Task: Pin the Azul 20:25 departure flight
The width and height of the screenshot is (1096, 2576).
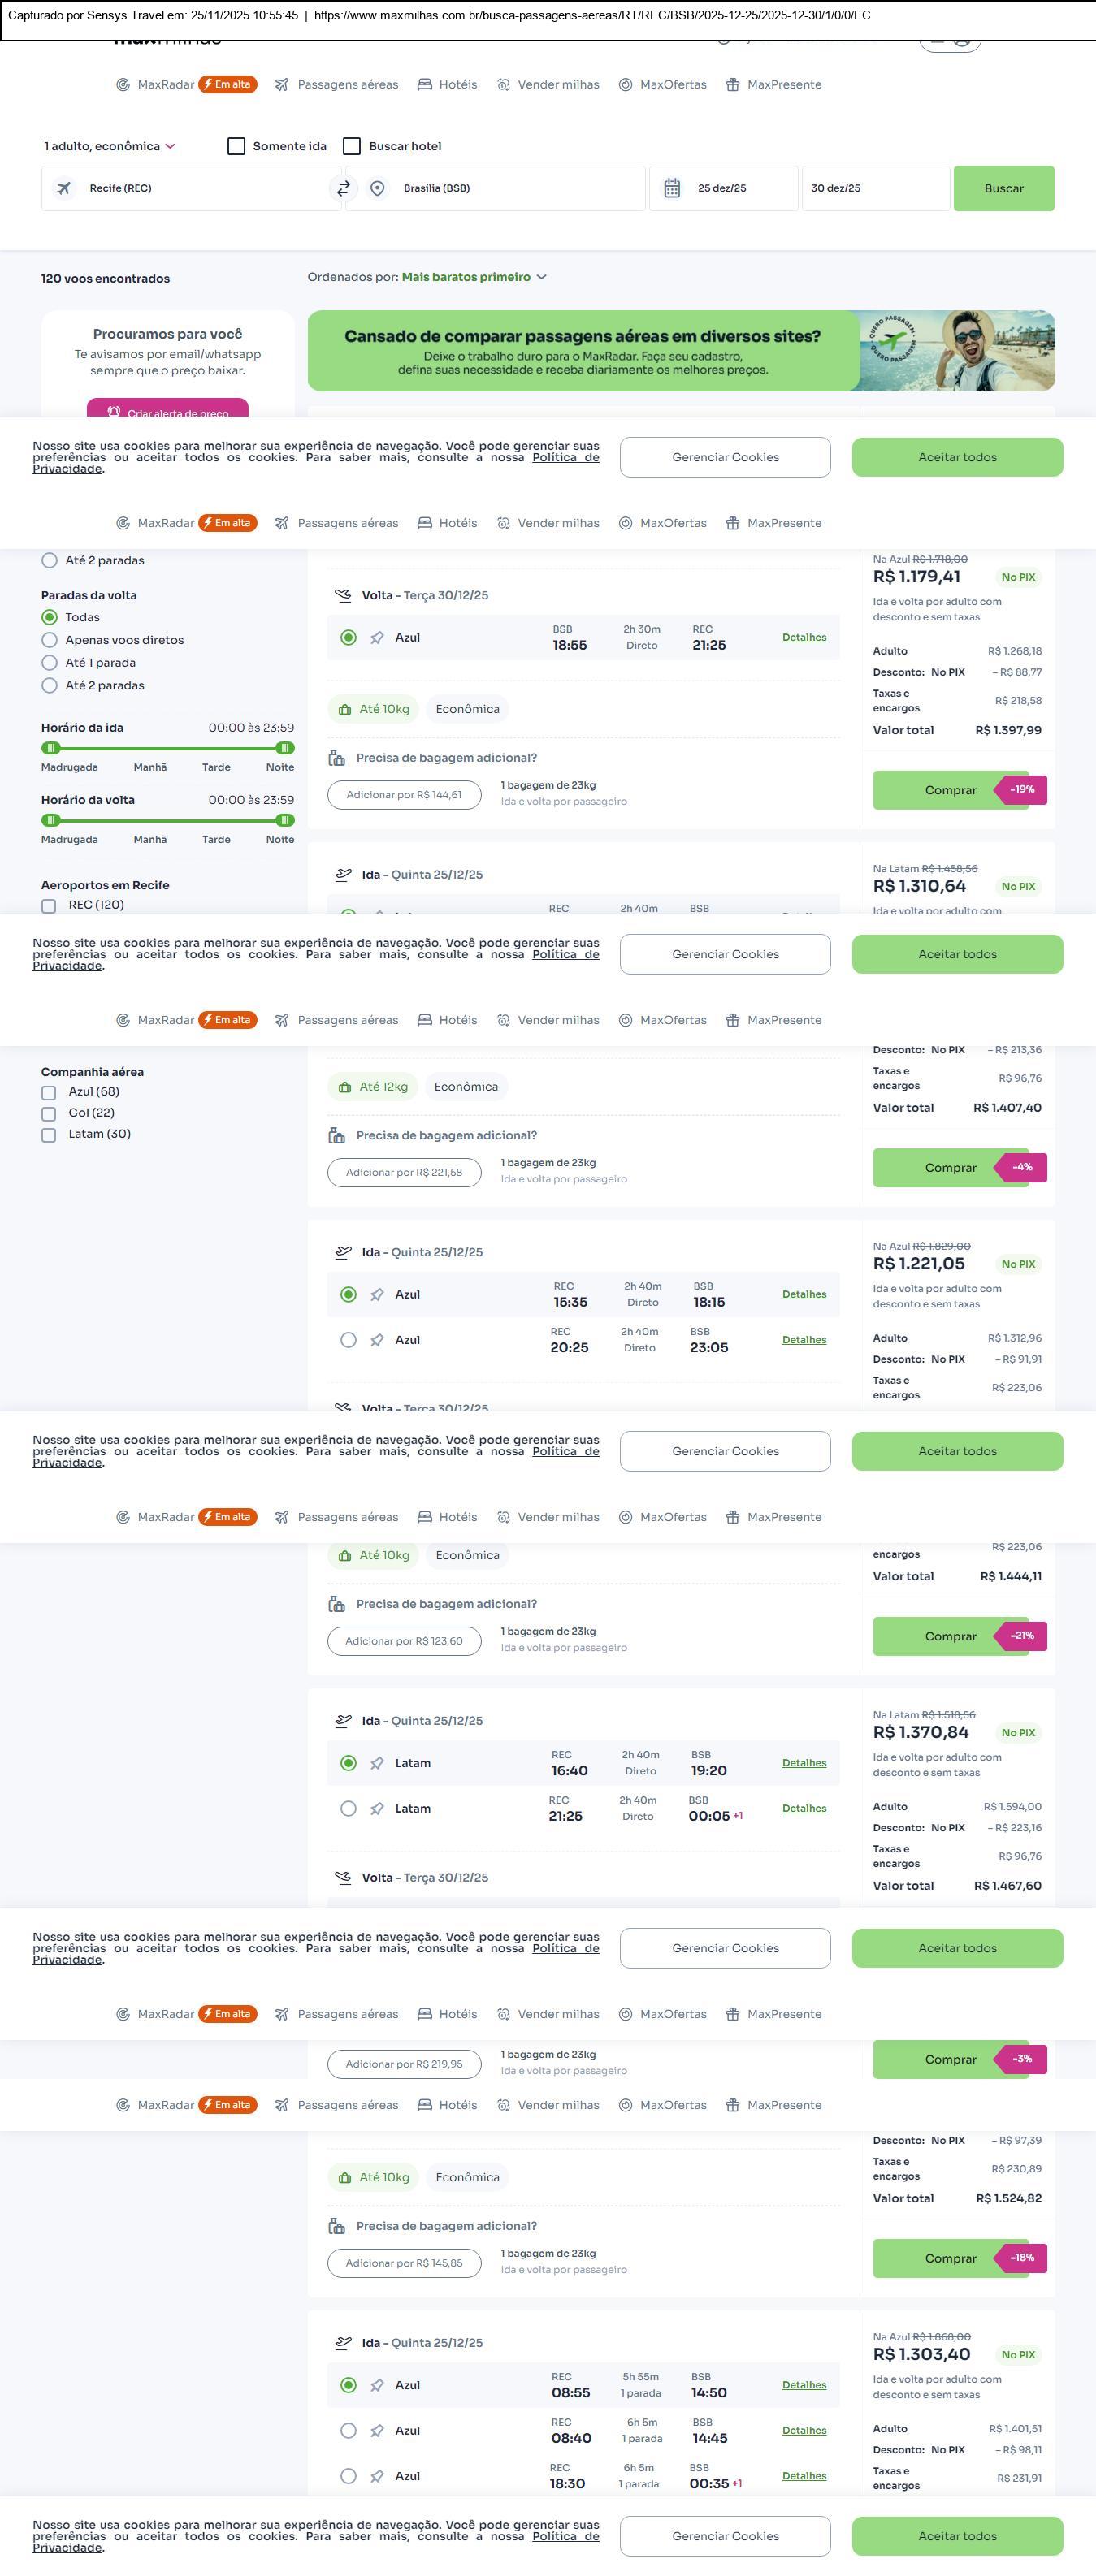Action: [x=377, y=1340]
